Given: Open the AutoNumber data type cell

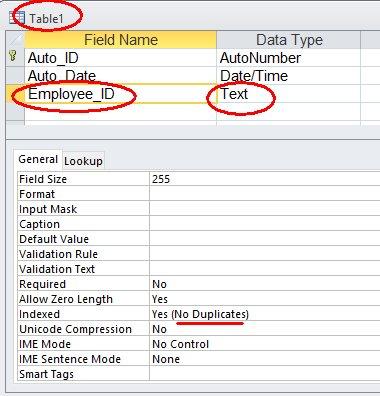Looking at the screenshot, I should (x=289, y=58).
